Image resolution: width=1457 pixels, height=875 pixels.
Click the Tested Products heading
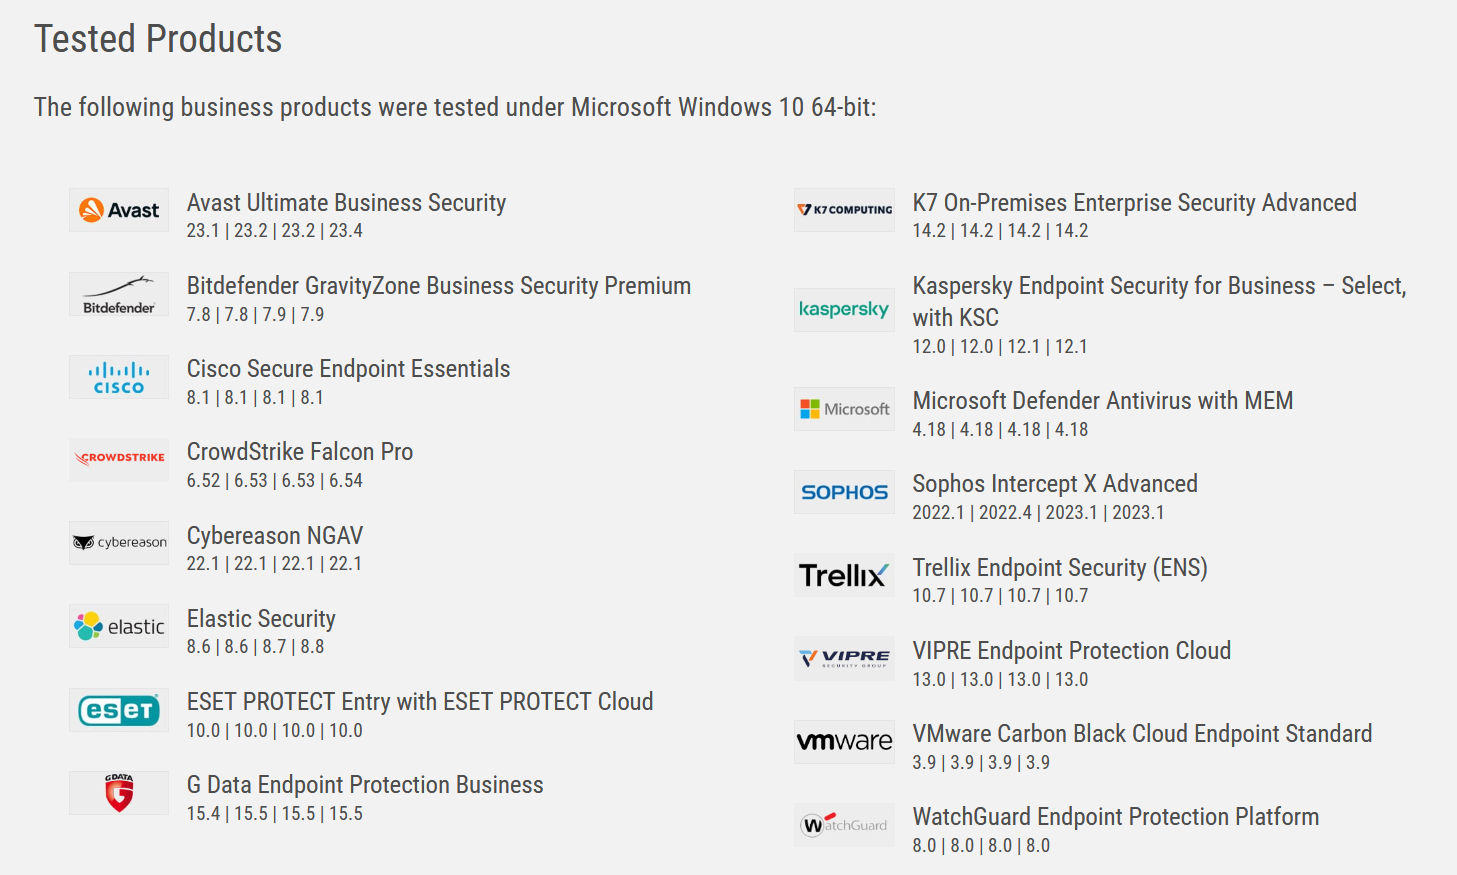coord(158,39)
